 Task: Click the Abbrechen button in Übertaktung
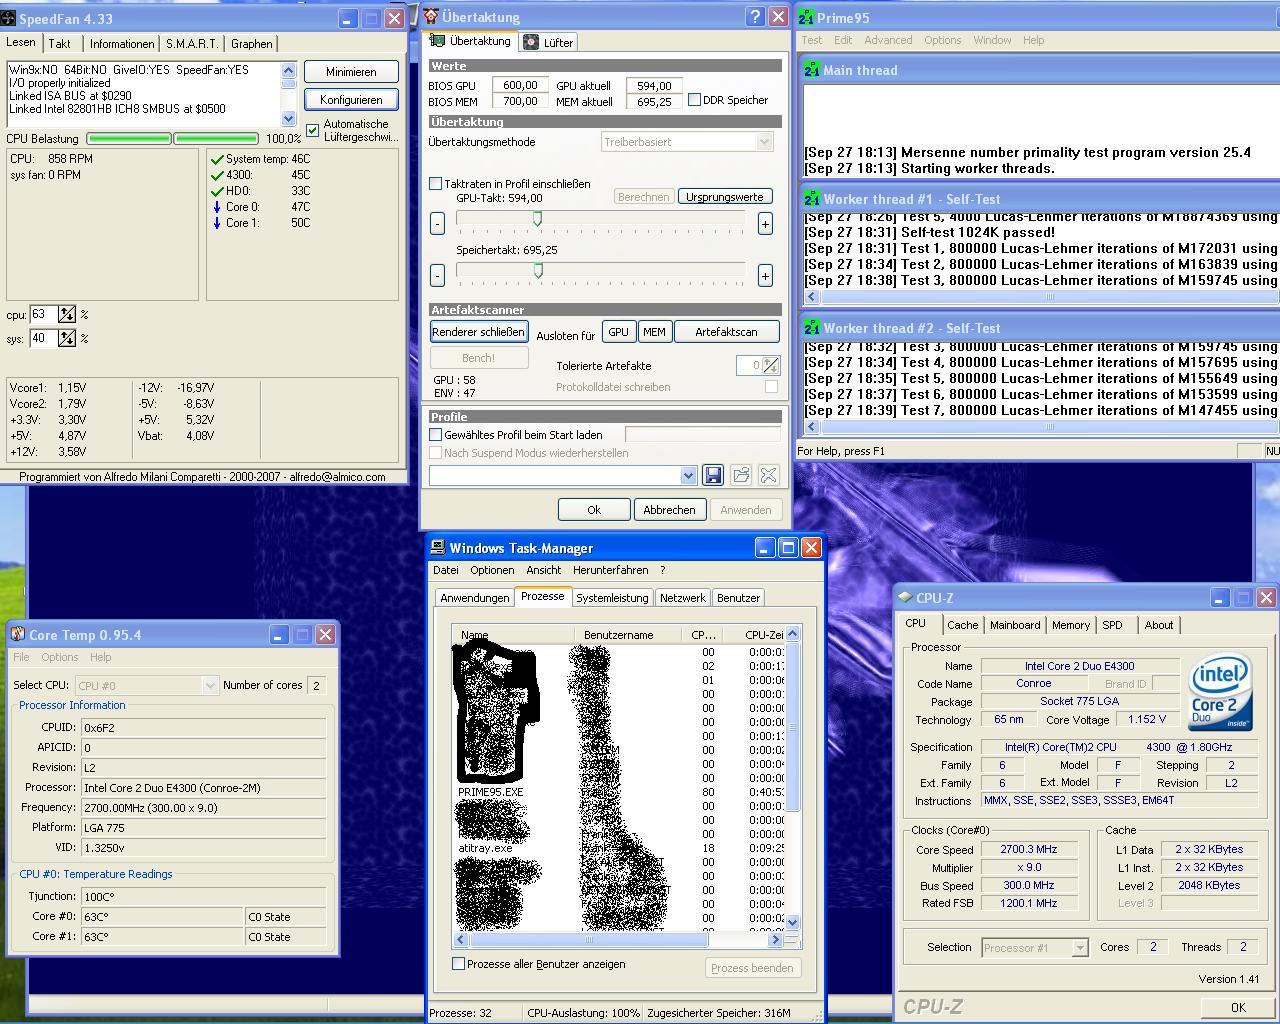click(x=669, y=510)
